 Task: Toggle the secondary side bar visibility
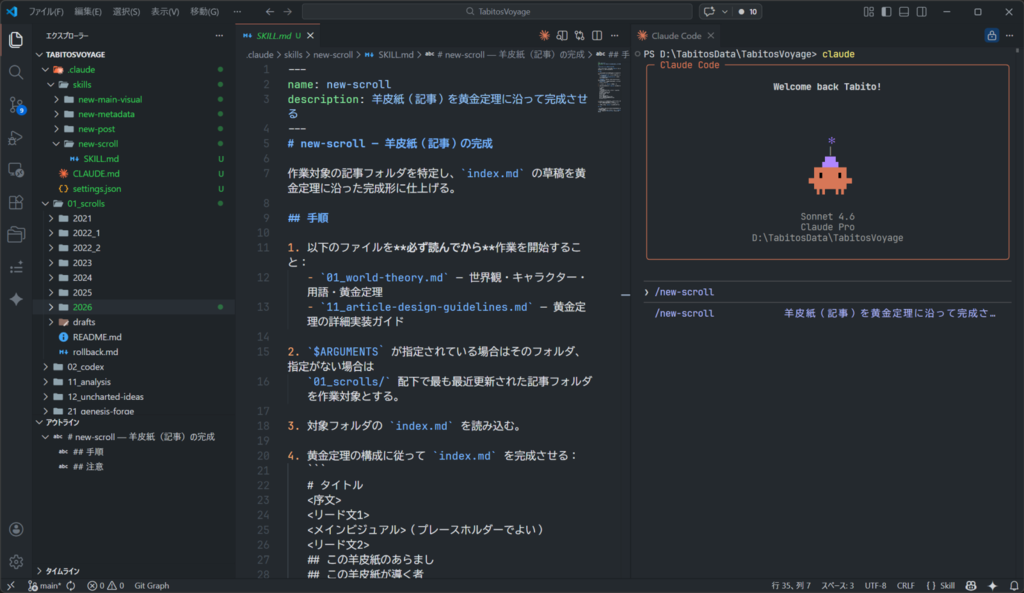921,12
